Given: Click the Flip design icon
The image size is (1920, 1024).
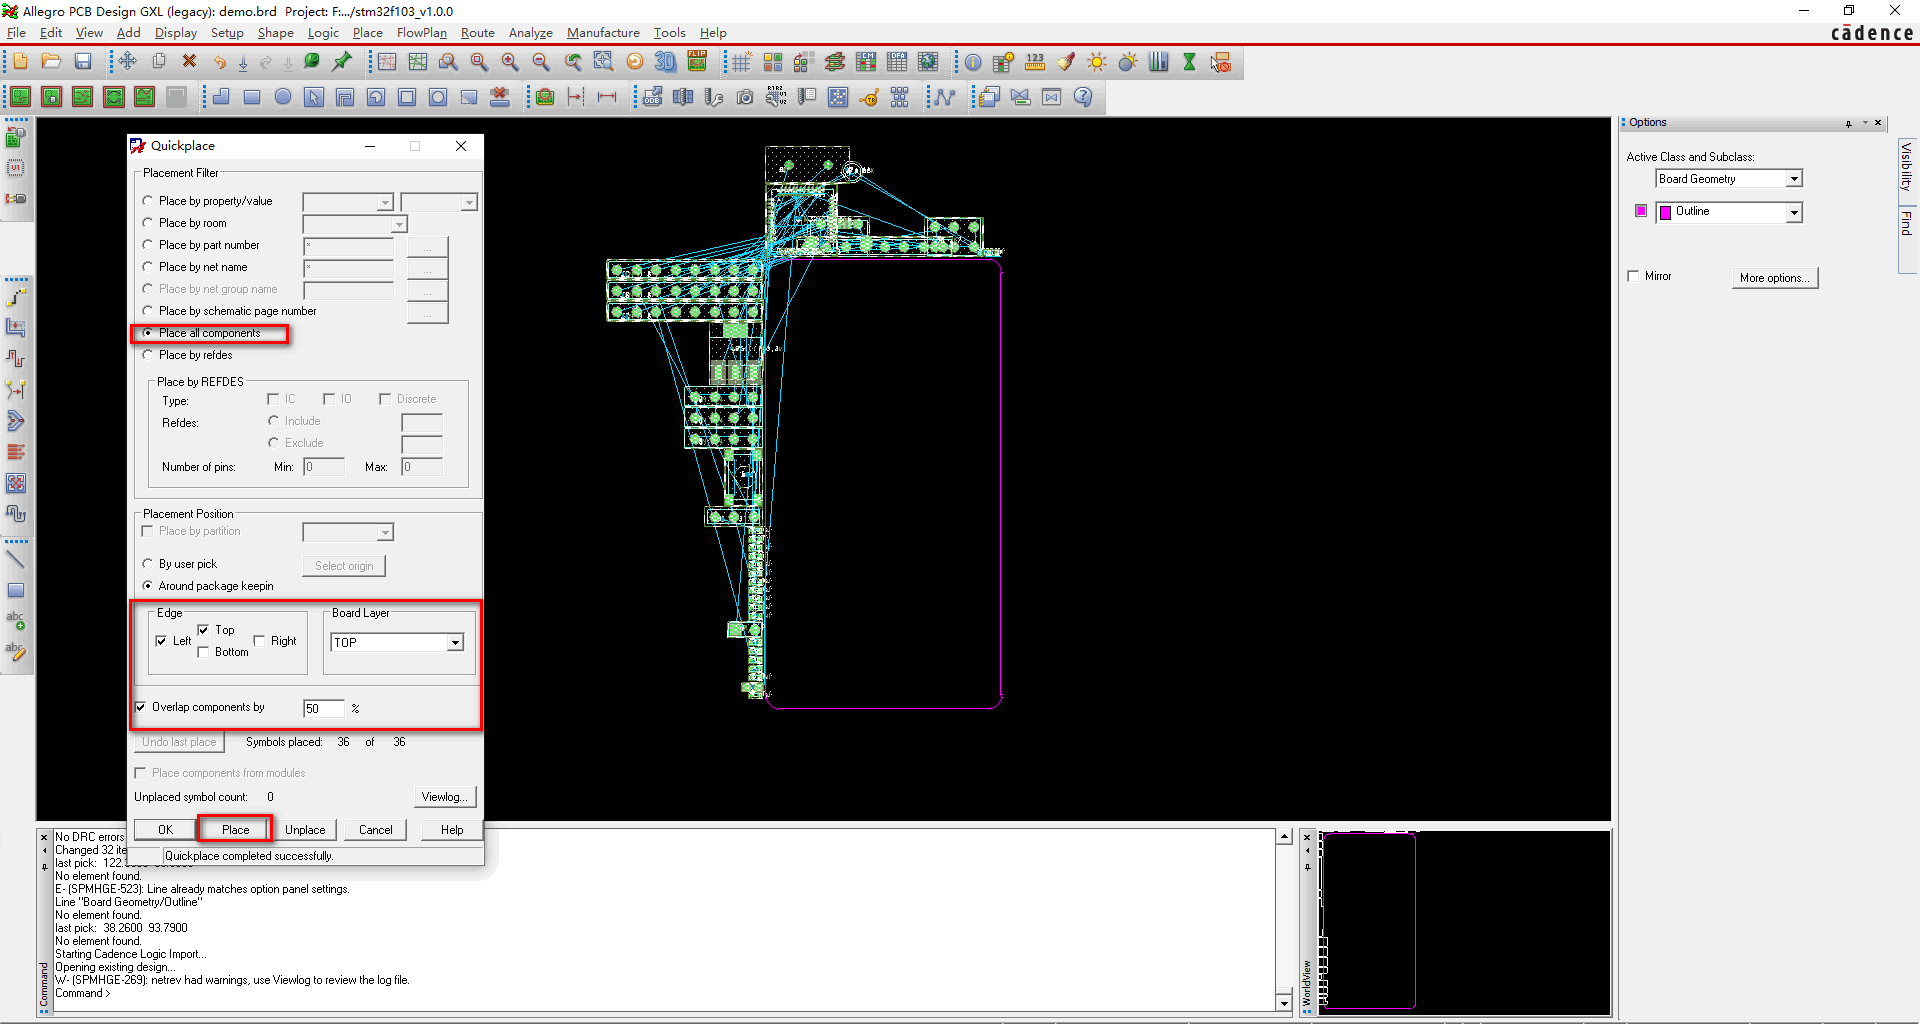Looking at the screenshot, I should click(x=697, y=62).
